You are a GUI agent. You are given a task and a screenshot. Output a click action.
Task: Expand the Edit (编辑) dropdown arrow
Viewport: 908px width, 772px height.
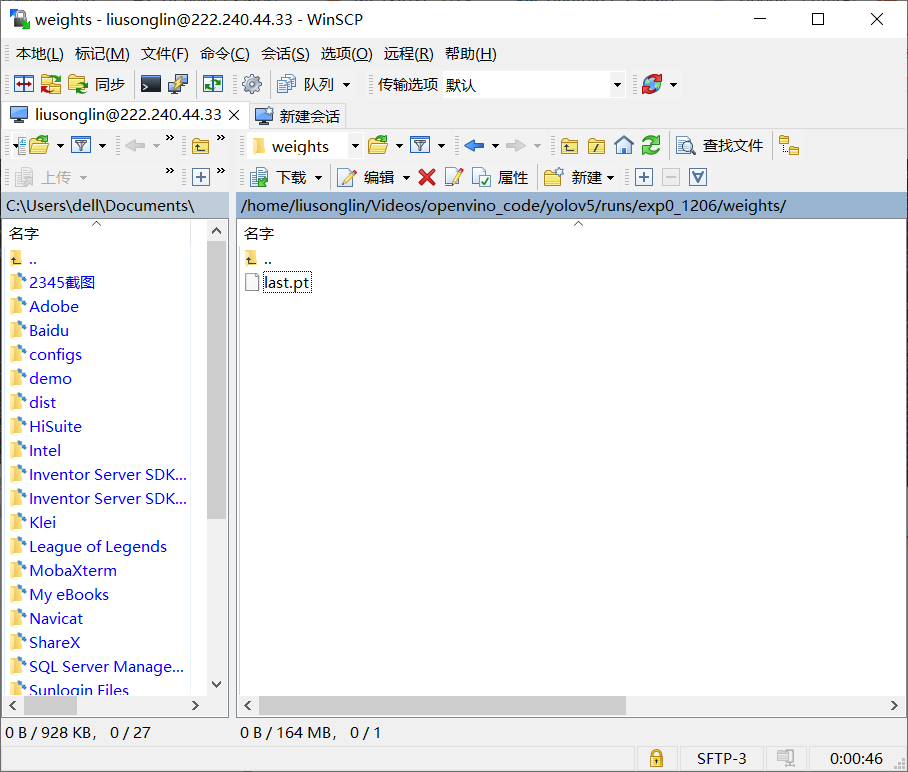[407, 177]
